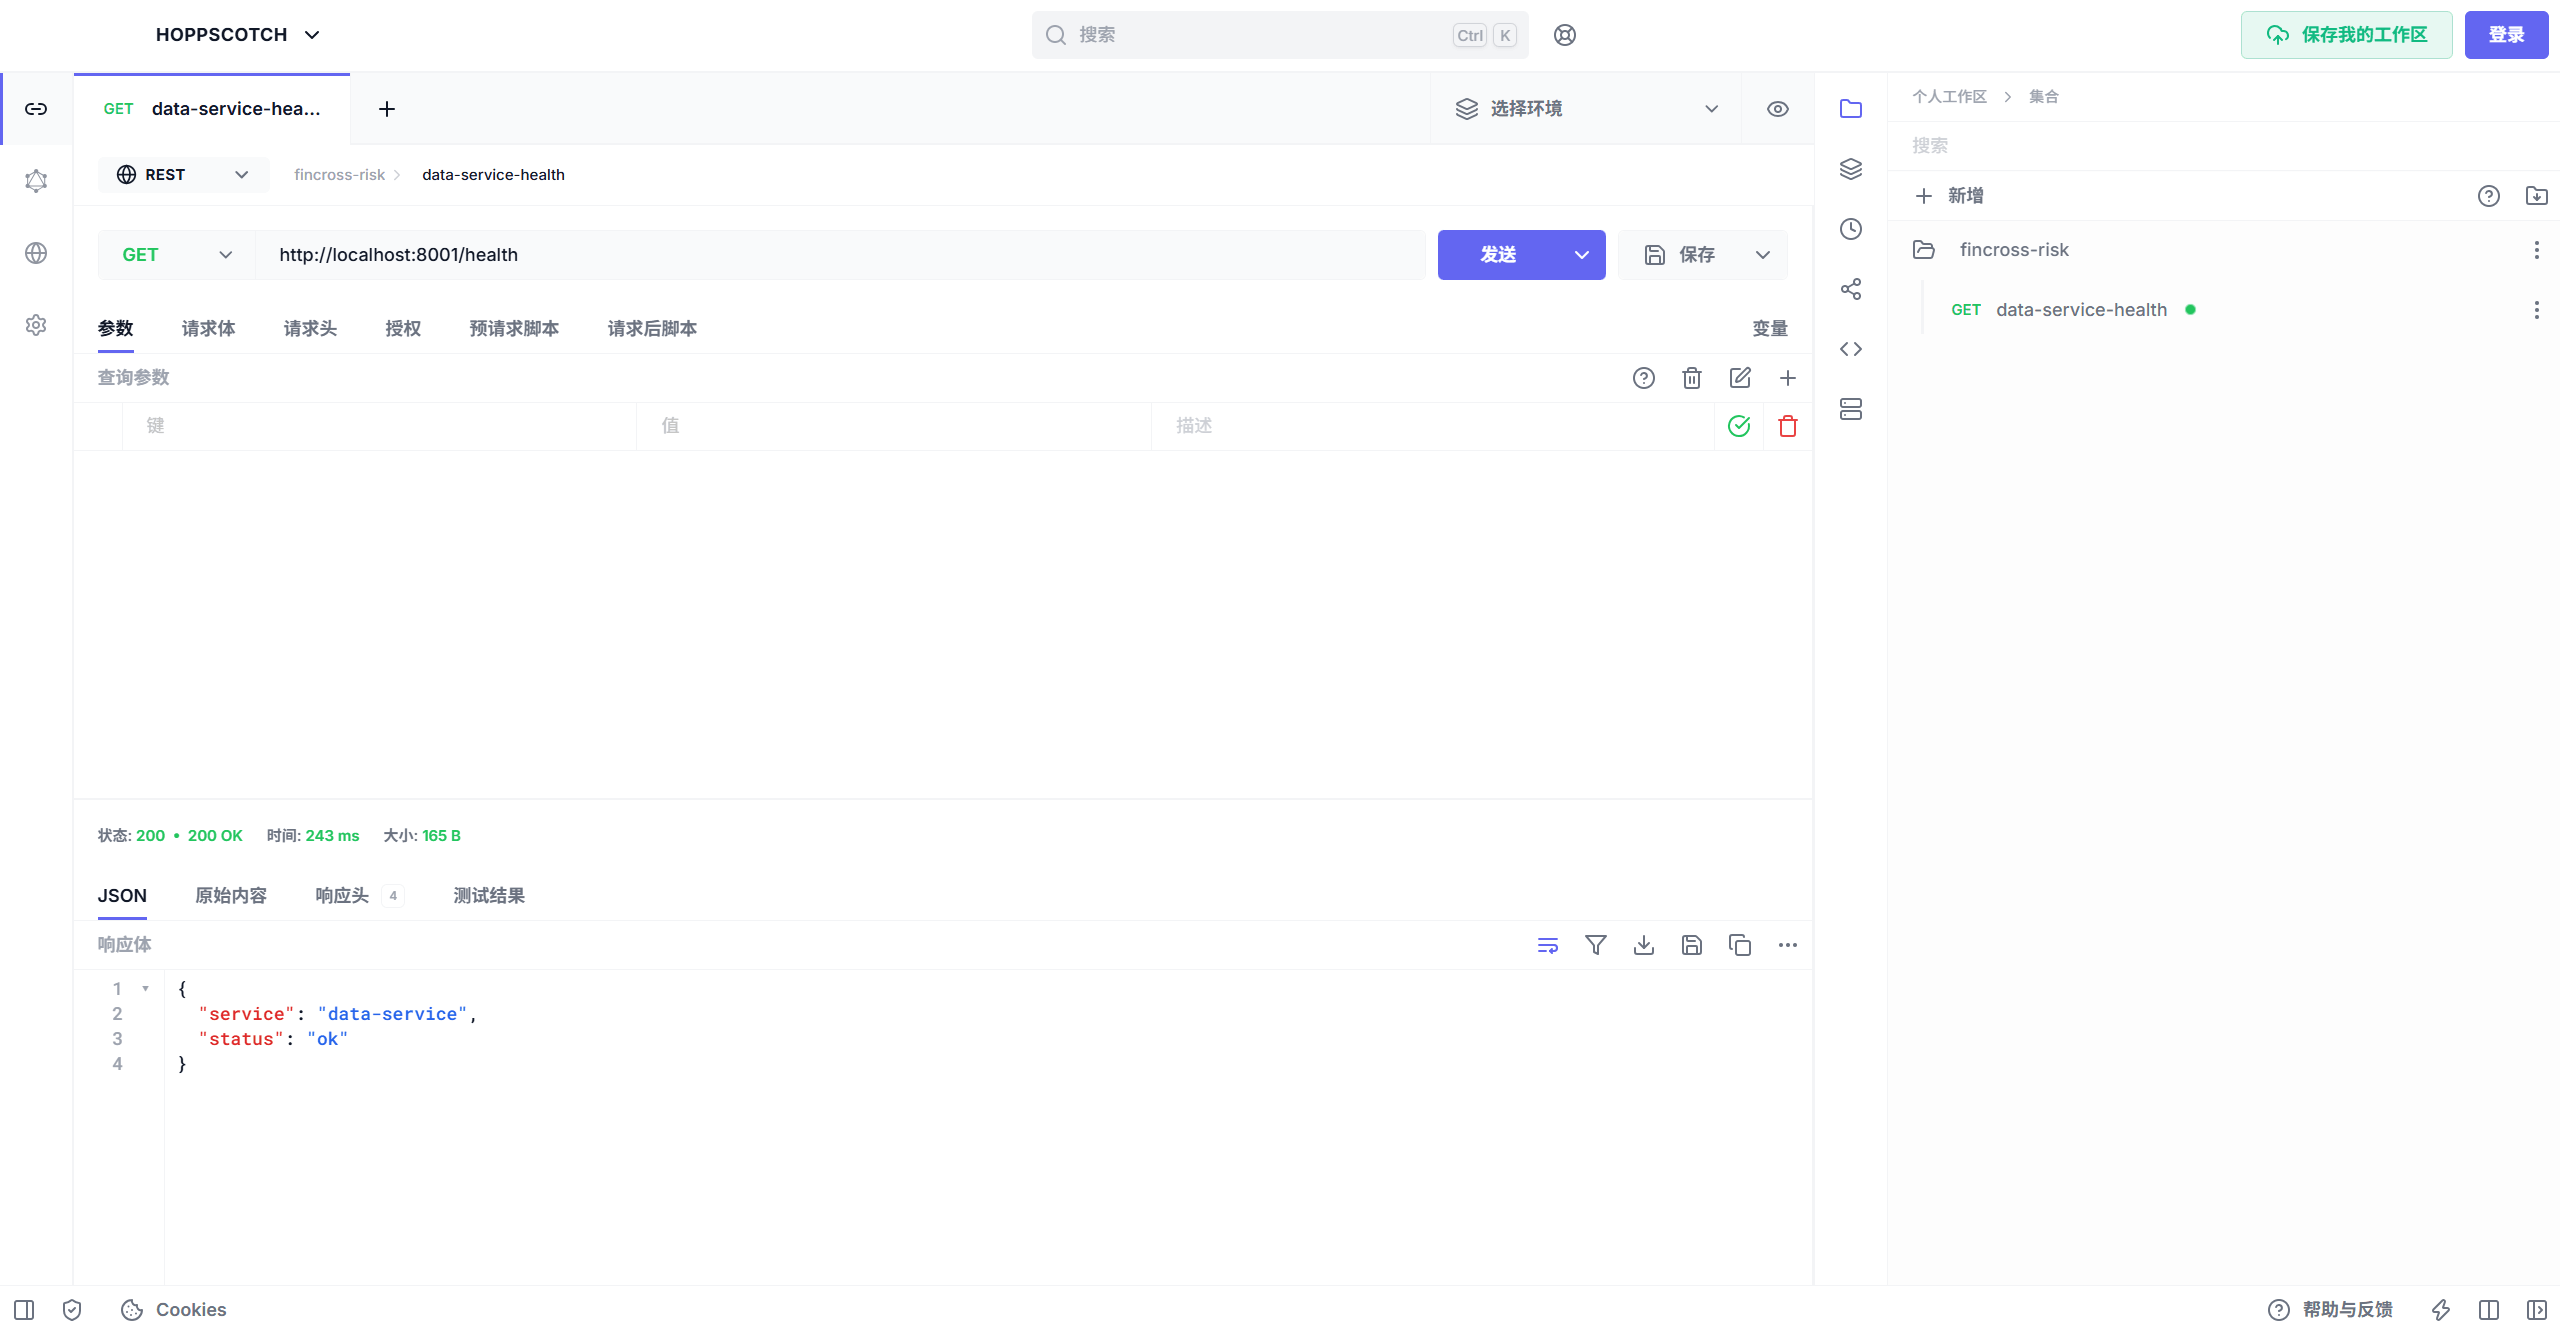Toggle the left sidebar expand icon
Viewport: 2560px width, 1333px height.
pos(24,1310)
